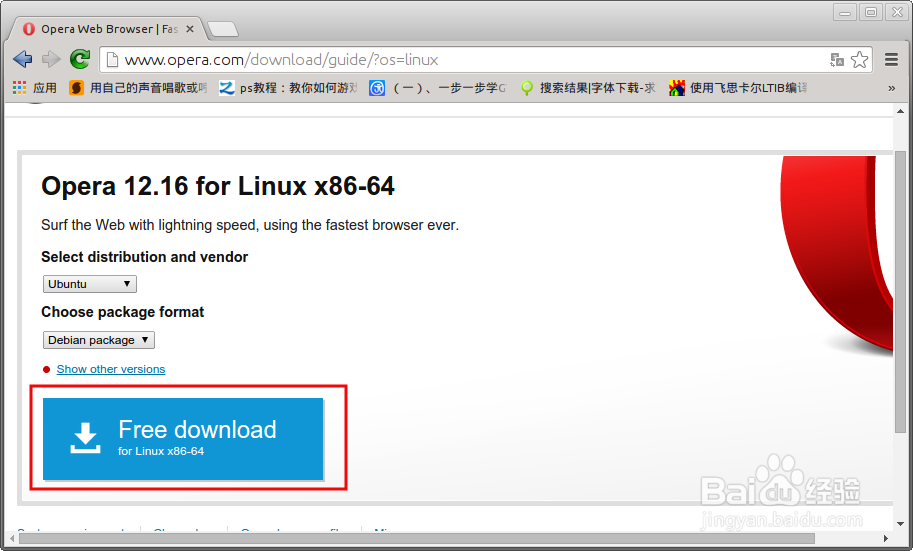Click the Free download button
The image size is (913, 551).
(x=183, y=439)
